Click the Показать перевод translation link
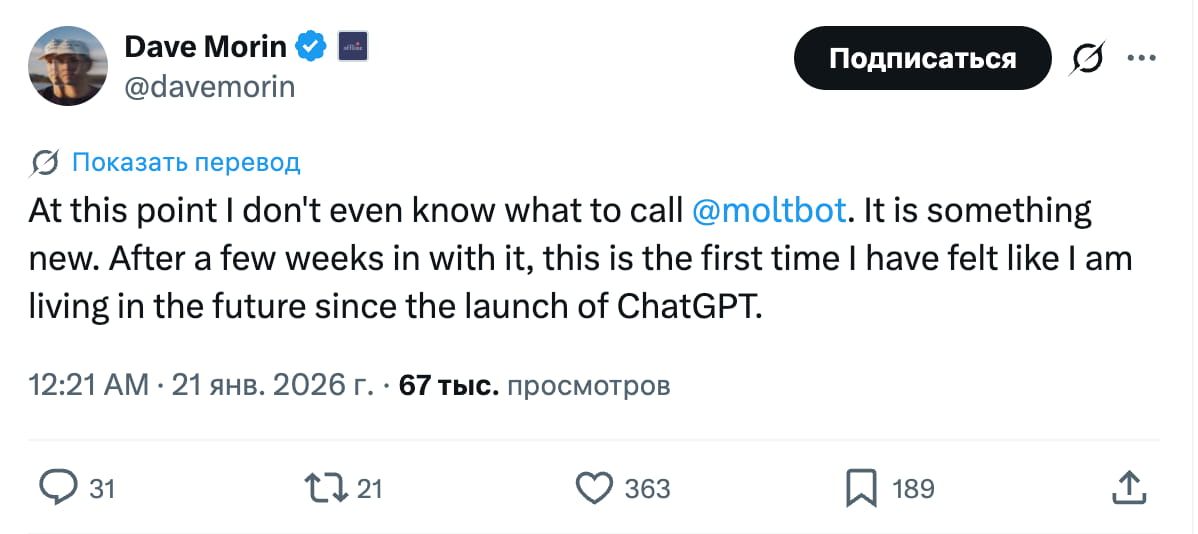Image resolution: width=1198 pixels, height=534 pixels. coord(186,163)
